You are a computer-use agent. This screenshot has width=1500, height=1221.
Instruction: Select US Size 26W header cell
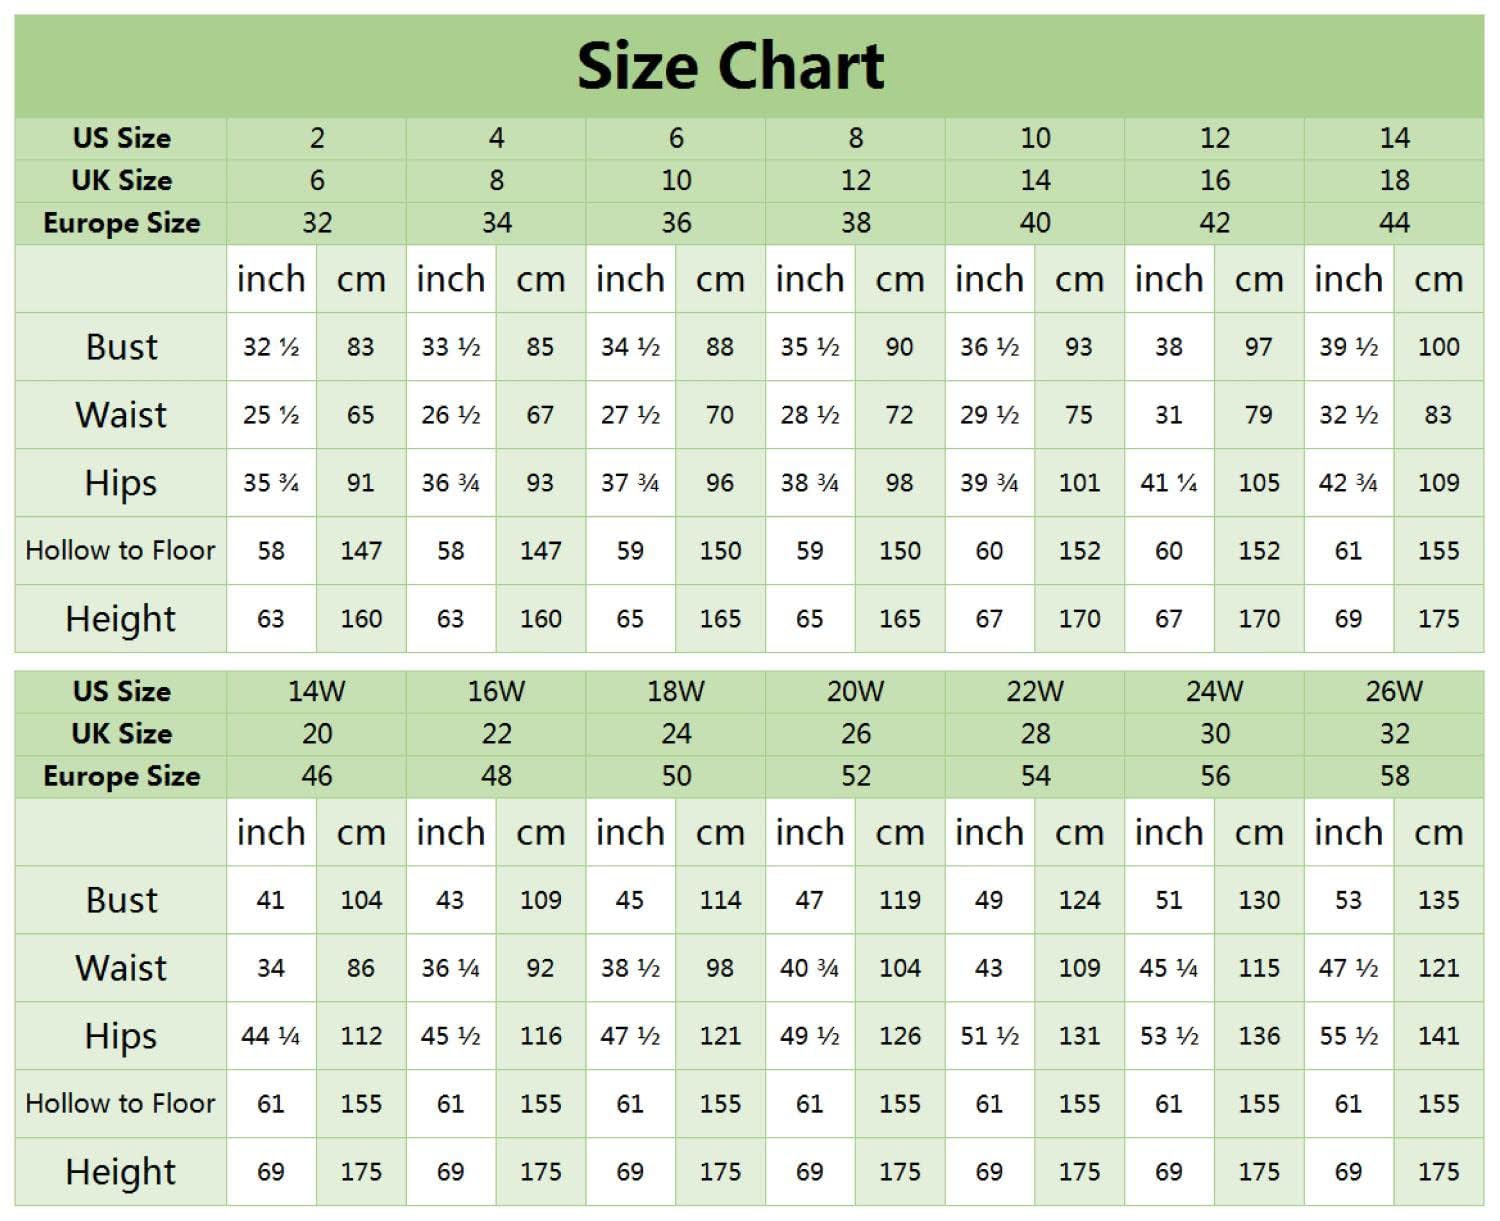[x=1394, y=691]
